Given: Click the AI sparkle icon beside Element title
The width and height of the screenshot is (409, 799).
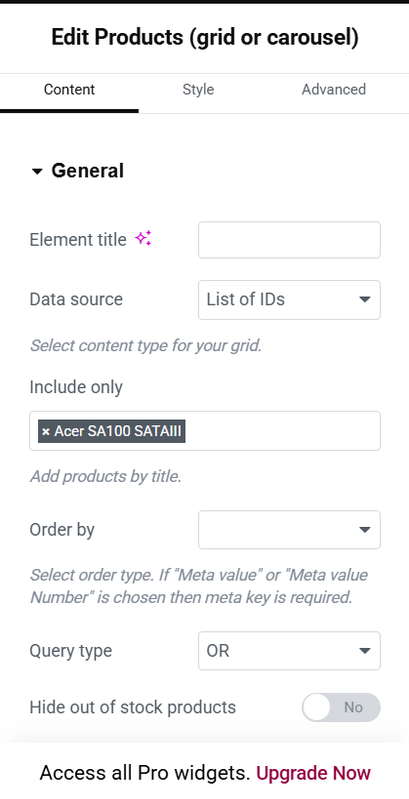Looking at the screenshot, I should pyautogui.click(x=143, y=238).
